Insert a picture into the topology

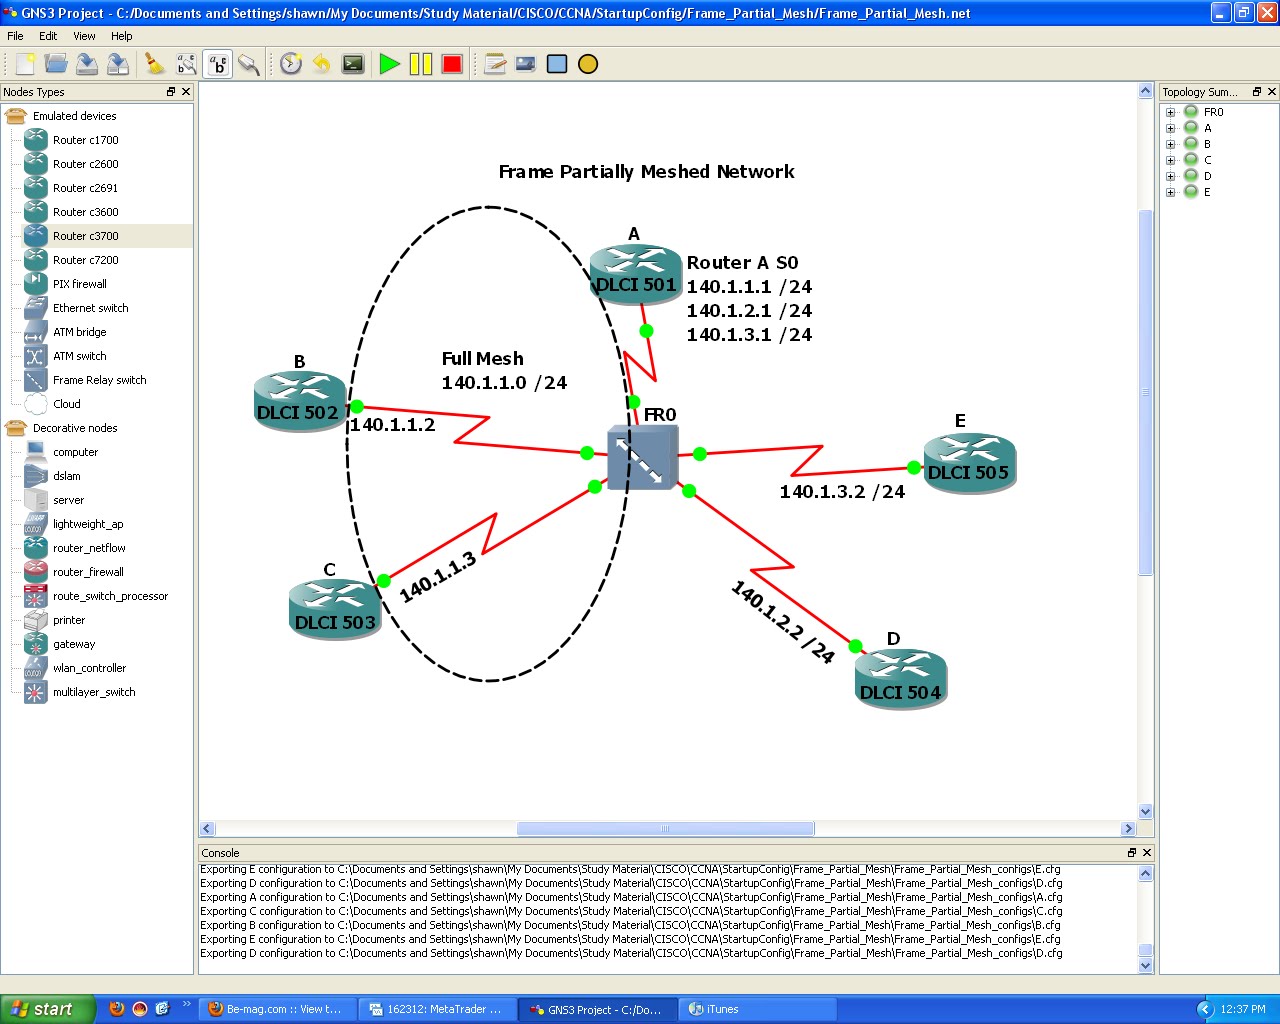pyautogui.click(x=526, y=64)
